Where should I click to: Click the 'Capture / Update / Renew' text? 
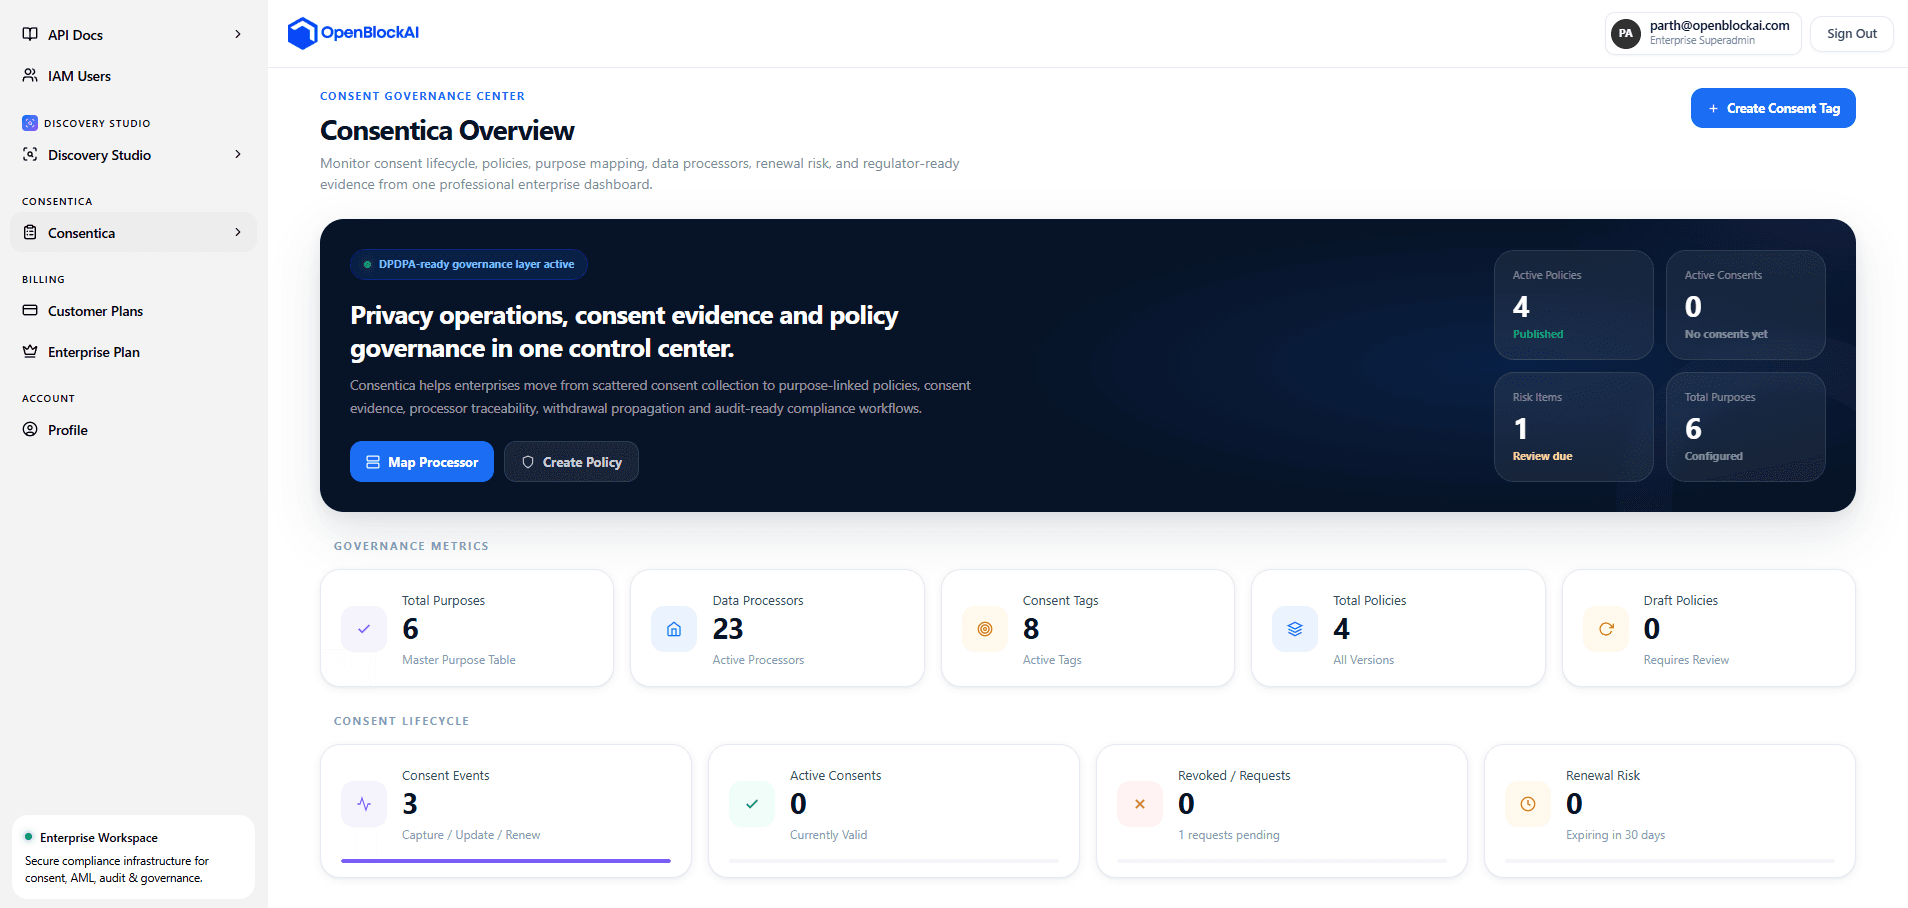[471, 835]
